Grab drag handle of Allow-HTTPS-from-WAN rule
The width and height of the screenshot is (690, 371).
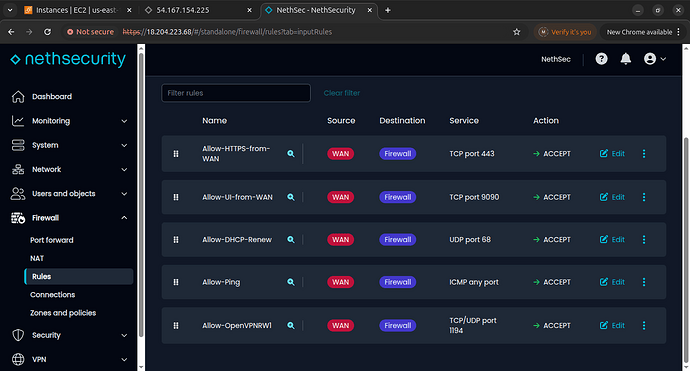[x=176, y=154]
